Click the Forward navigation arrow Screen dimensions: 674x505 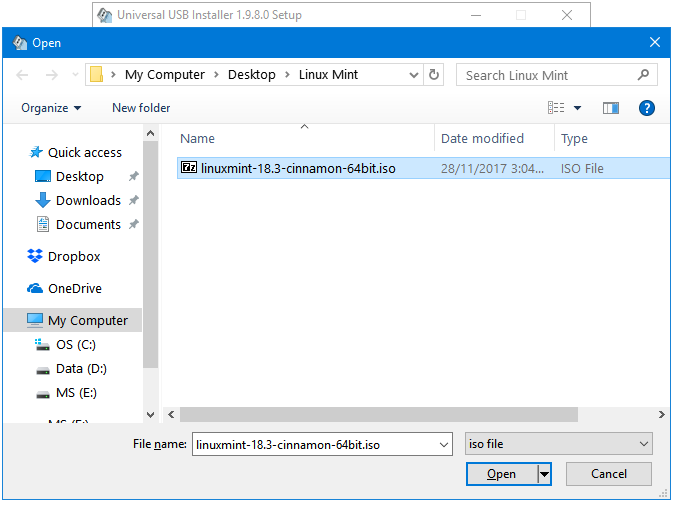(52, 75)
